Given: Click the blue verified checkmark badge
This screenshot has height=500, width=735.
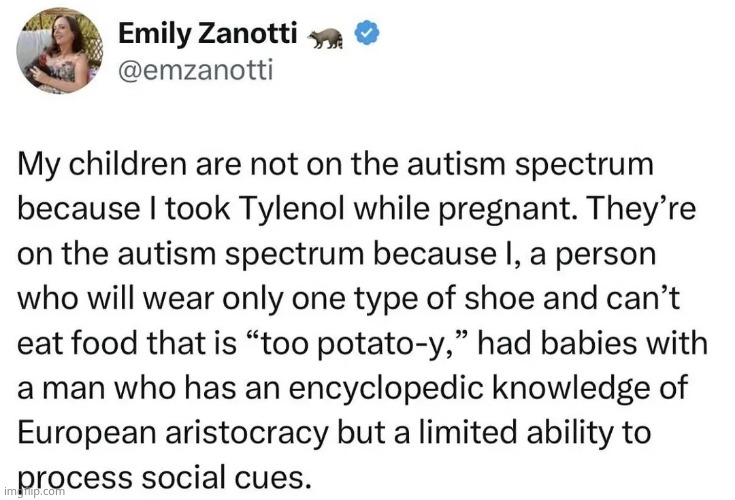Looking at the screenshot, I should (x=368, y=35).
